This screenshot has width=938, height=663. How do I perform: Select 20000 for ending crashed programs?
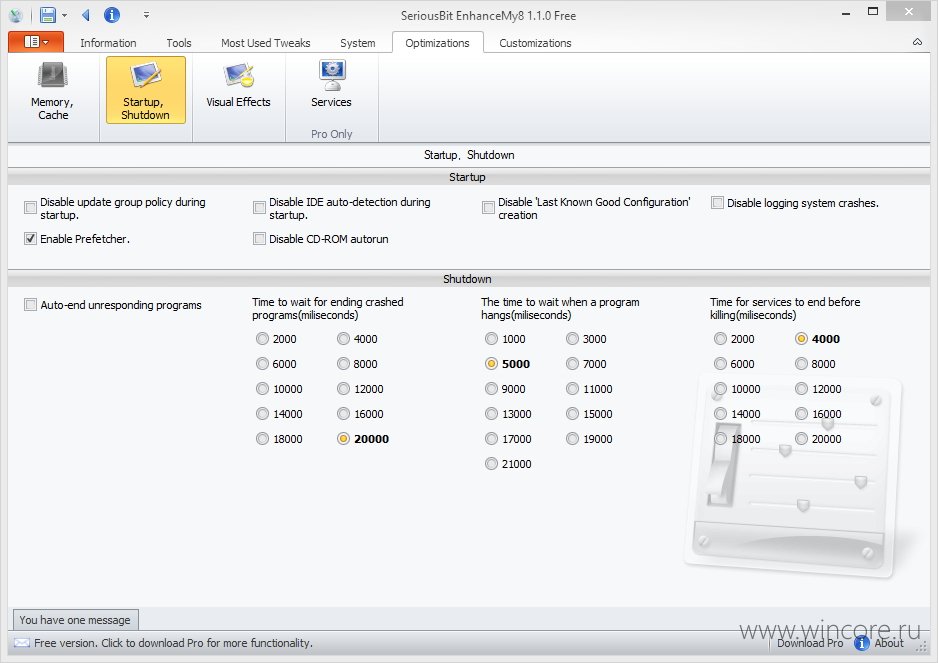pyautogui.click(x=343, y=439)
